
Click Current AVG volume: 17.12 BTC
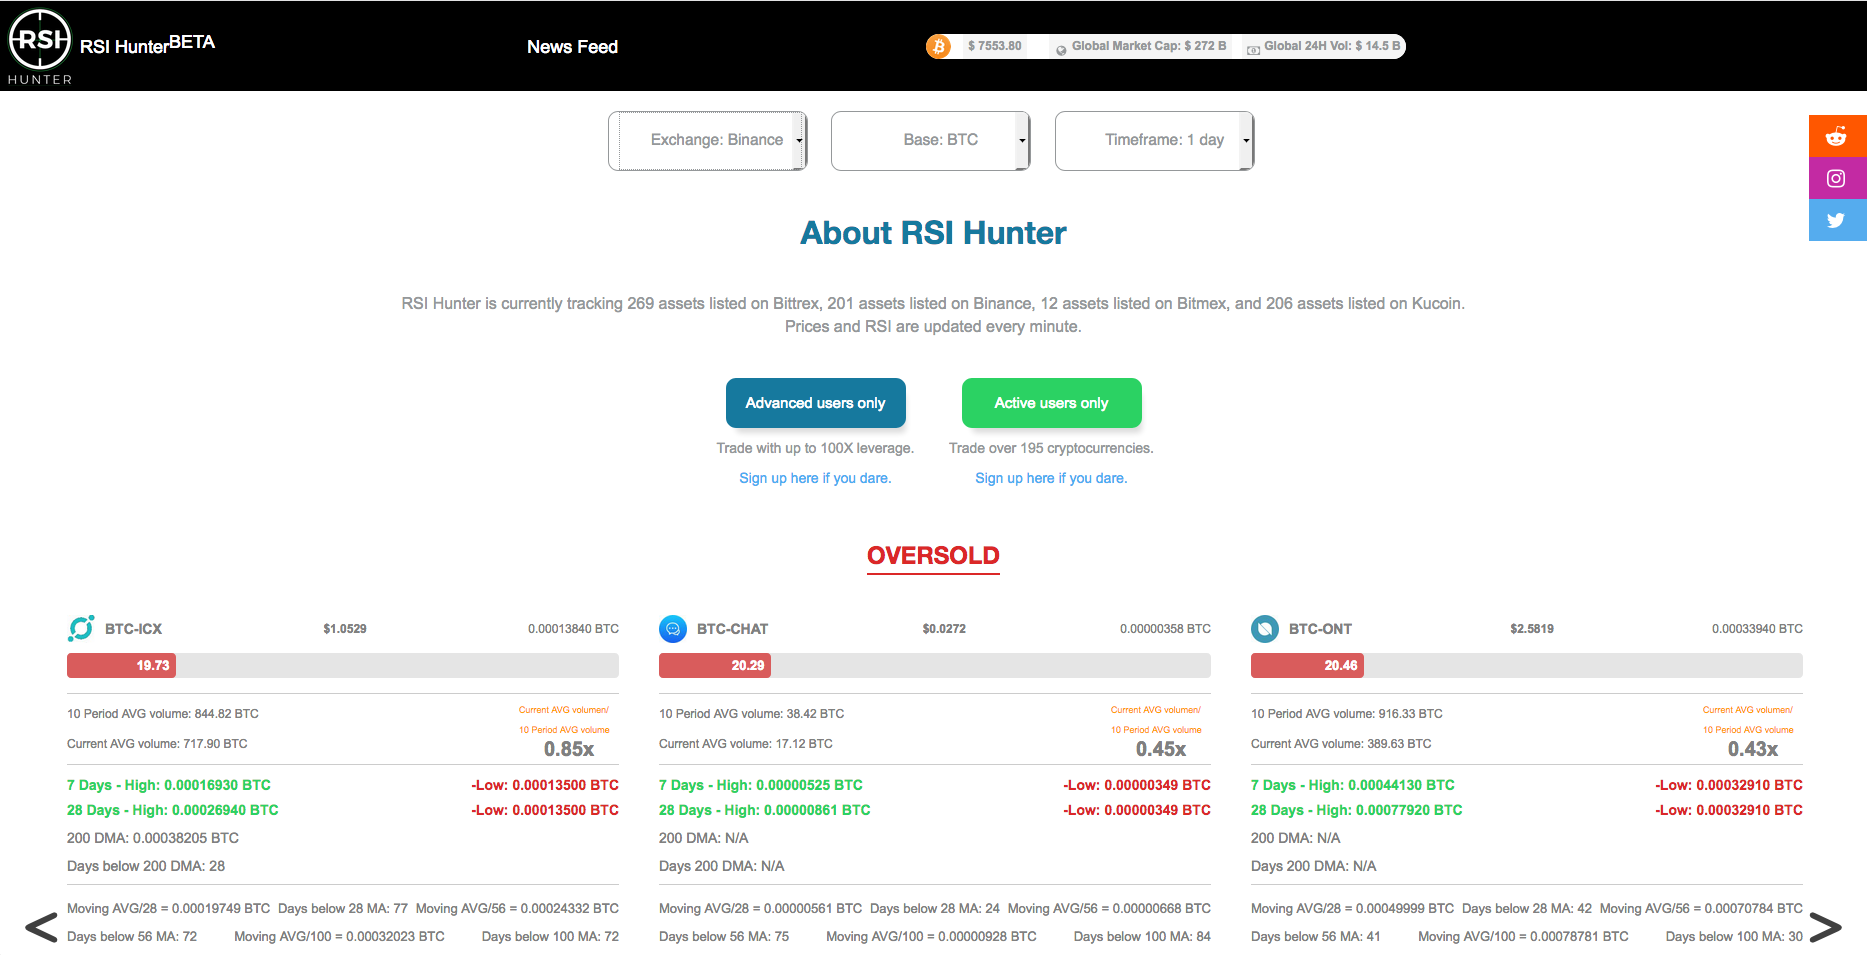point(746,744)
